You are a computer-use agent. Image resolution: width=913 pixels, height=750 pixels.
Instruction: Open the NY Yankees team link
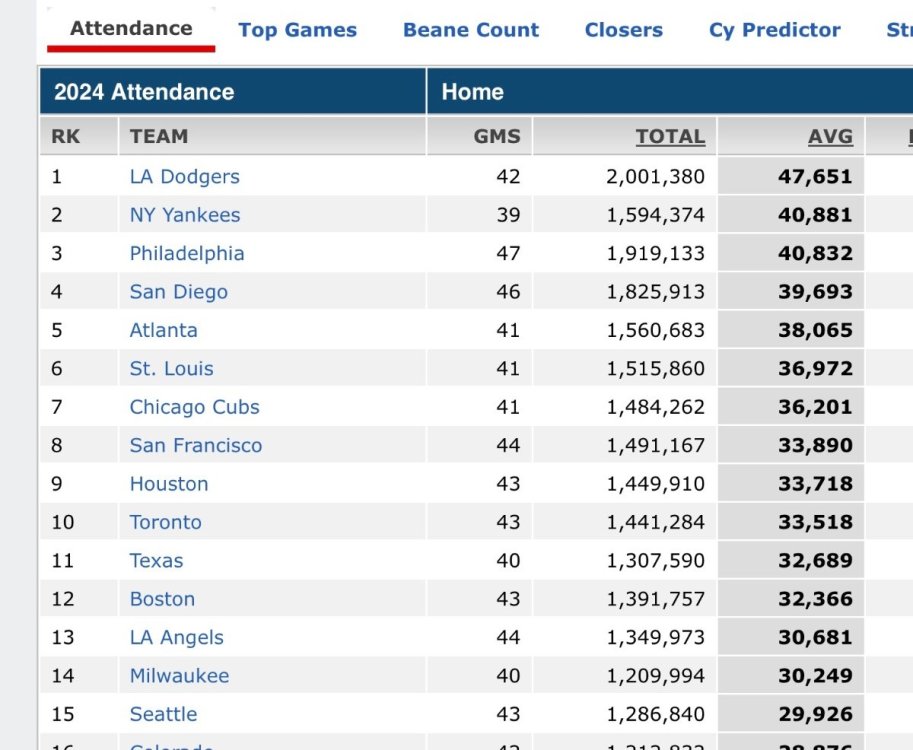click(x=185, y=215)
